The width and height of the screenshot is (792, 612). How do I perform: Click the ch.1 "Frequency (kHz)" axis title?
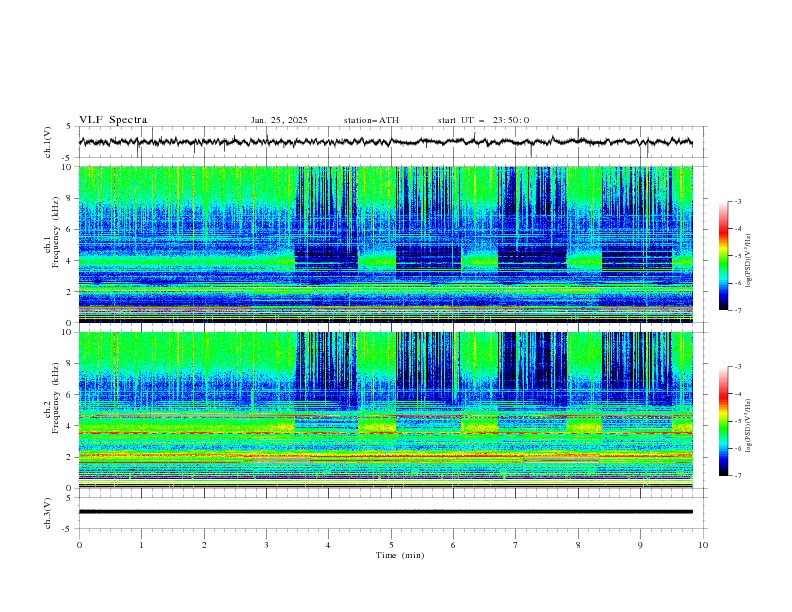(x=56, y=232)
